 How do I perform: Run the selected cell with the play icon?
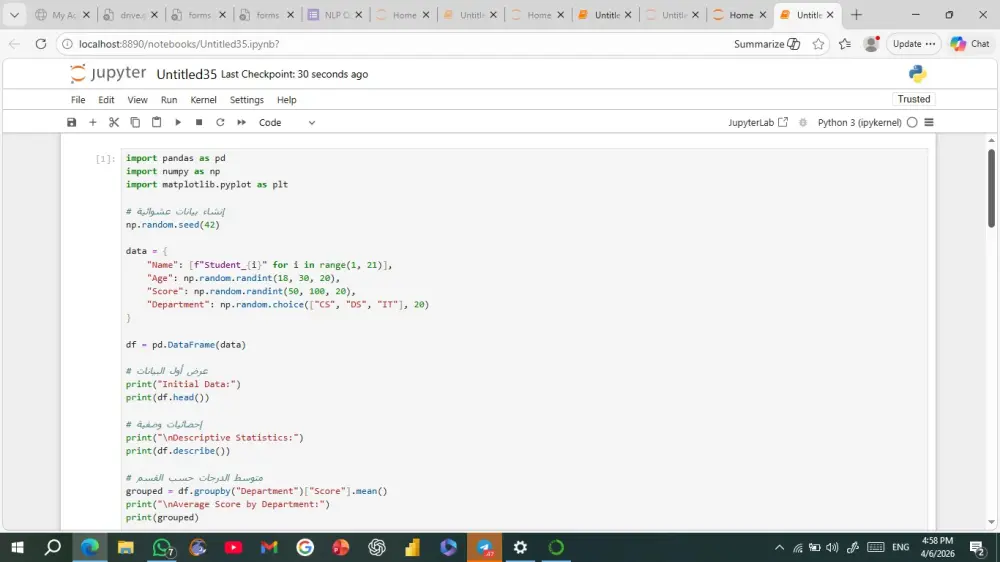178,122
